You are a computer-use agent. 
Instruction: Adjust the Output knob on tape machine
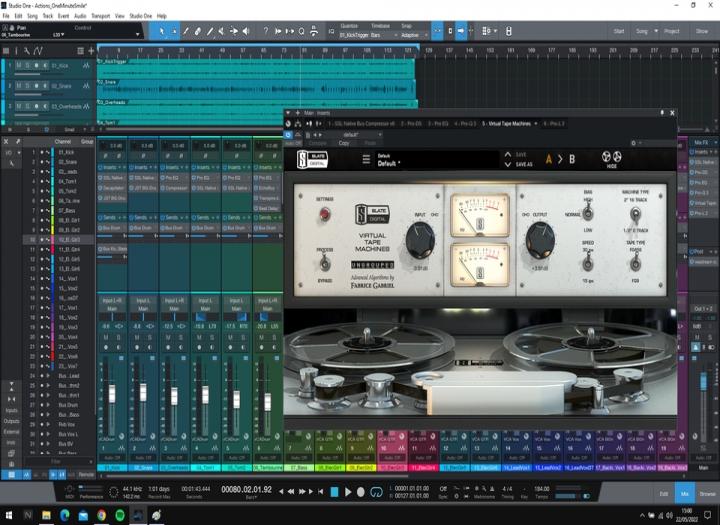coord(540,240)
